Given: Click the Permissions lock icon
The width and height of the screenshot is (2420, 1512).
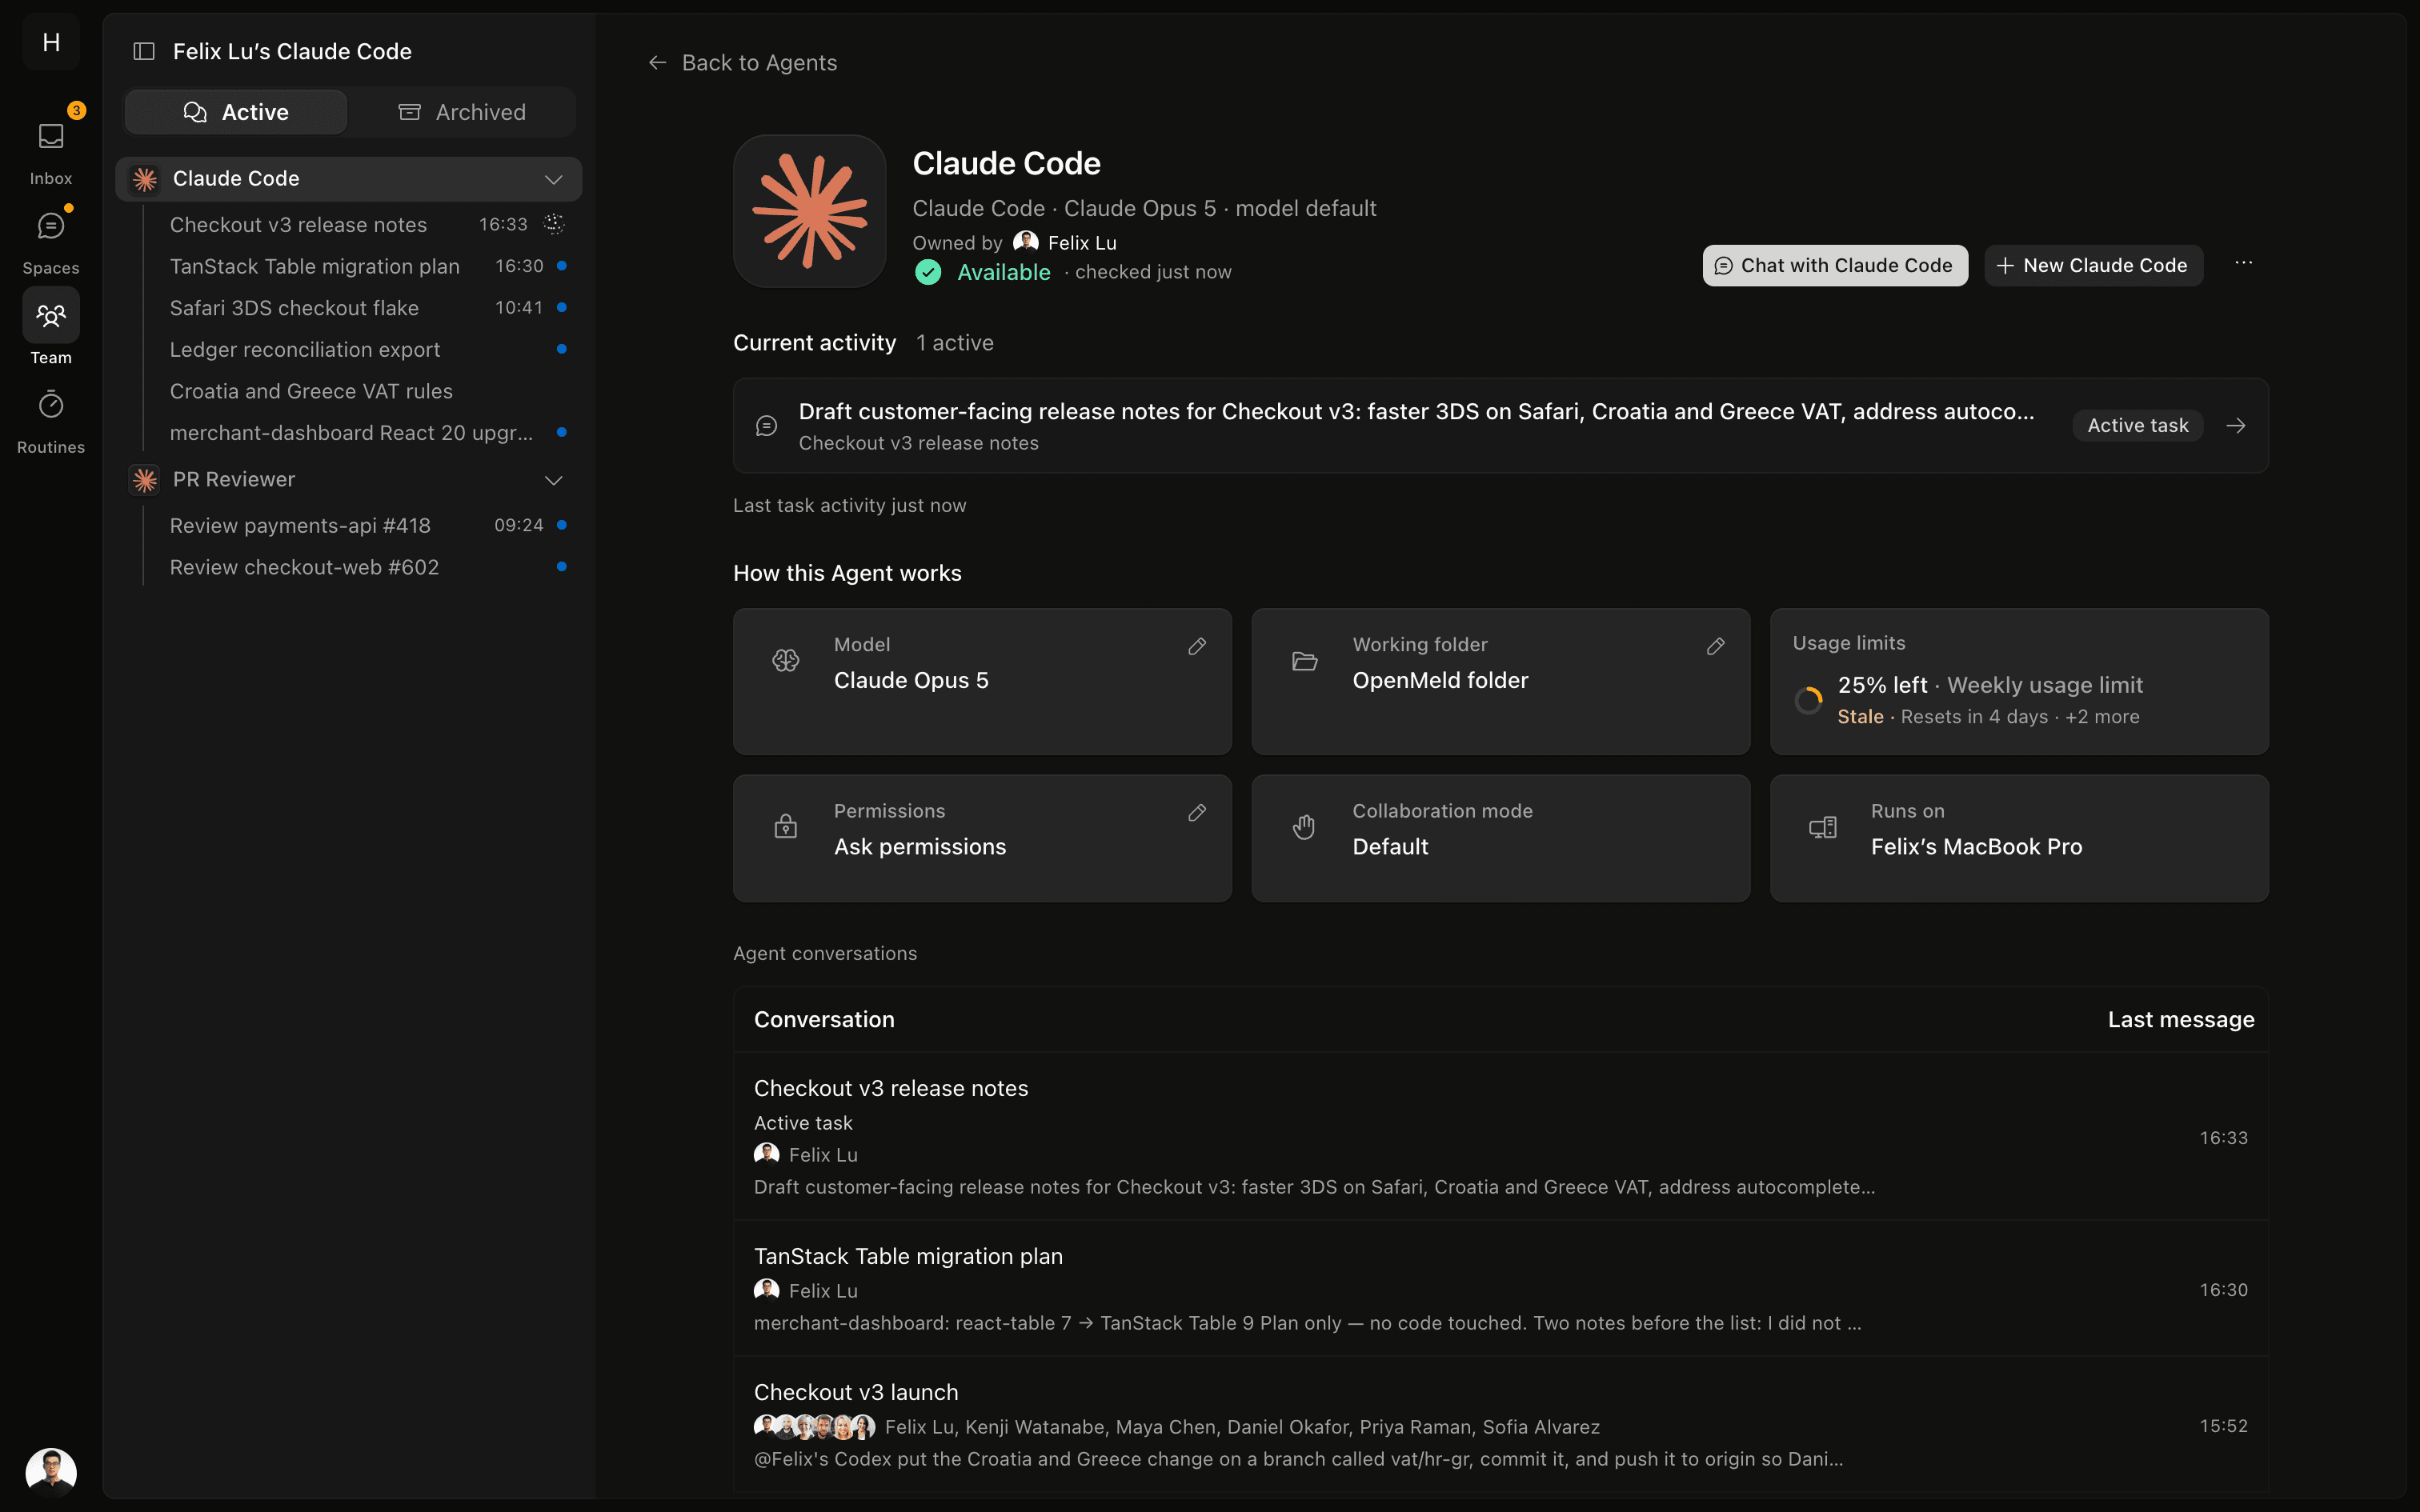Looking at the screenshot, I should 786,827.
